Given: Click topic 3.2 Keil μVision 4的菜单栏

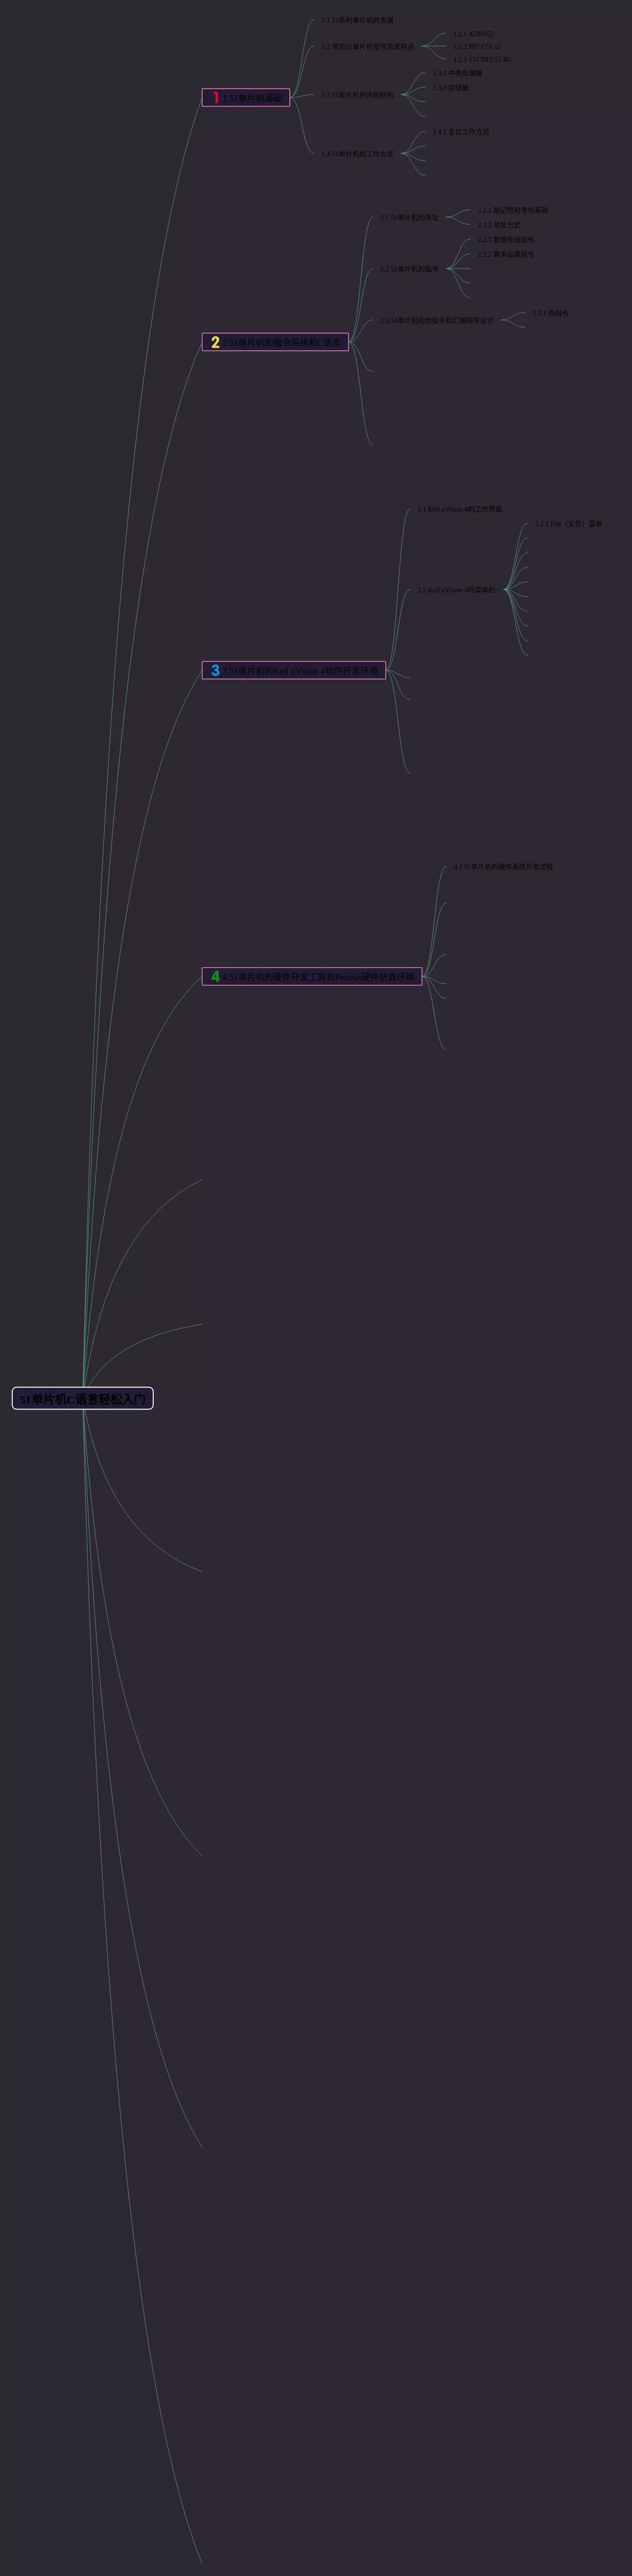Looking at the screenshot, I should tap(455, 590).
